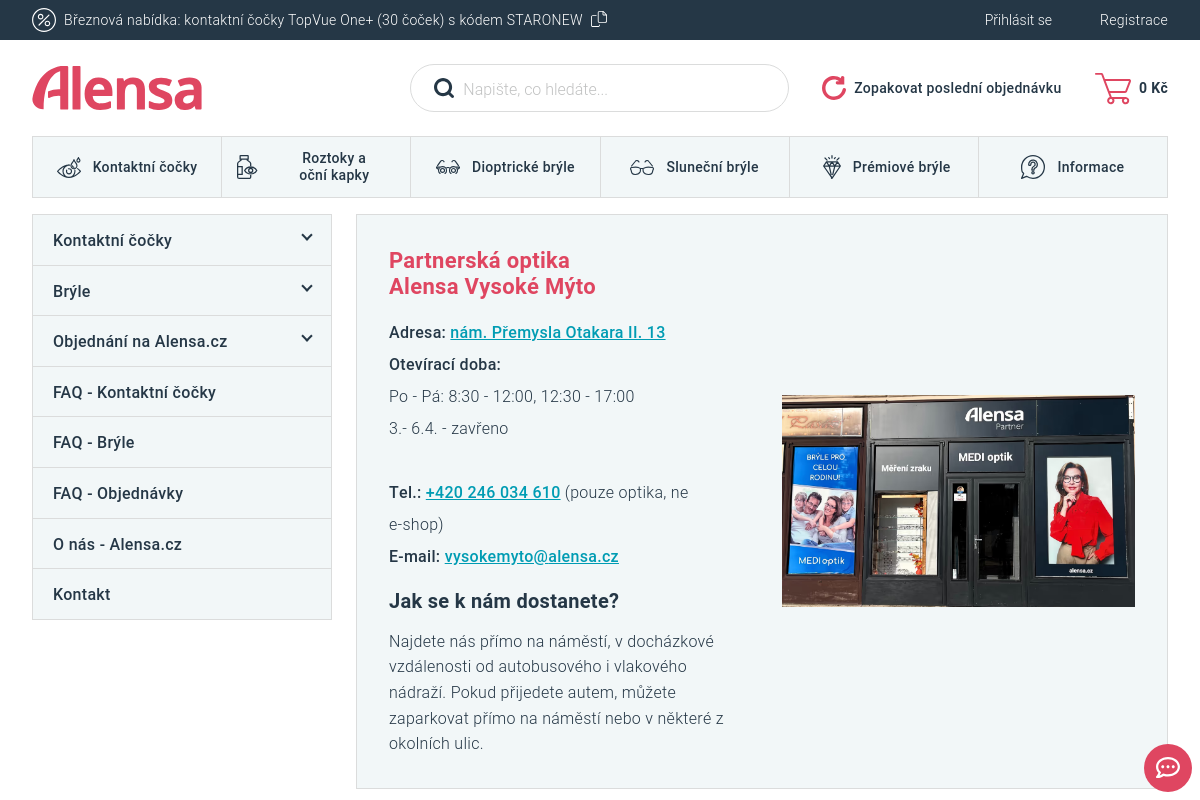Image resolution: width=1200 pixels, height=800 pixels.
Task: Click the vysokemyto@alensa.cz email link
Action: coord(531,556)
